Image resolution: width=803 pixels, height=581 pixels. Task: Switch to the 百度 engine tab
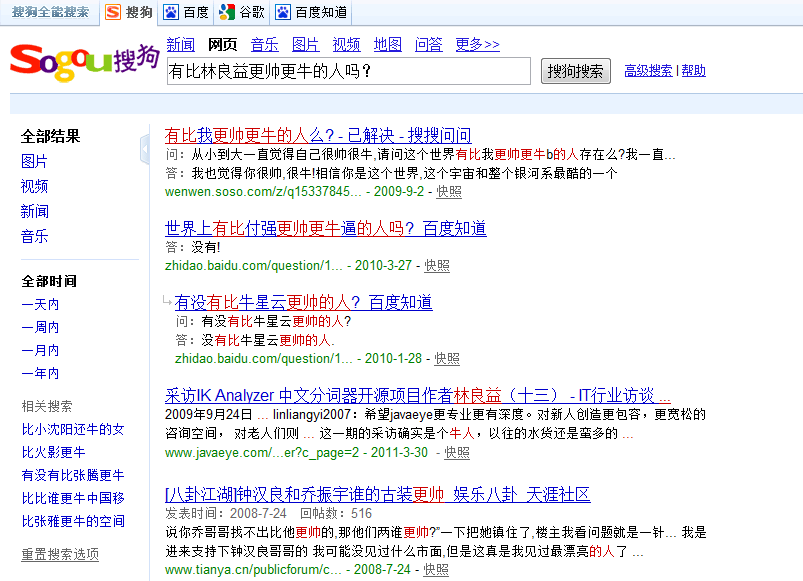click(186, 12)
